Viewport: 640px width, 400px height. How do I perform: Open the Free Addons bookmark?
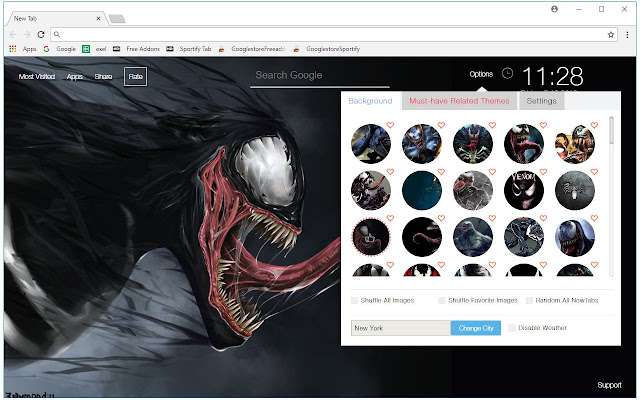click(136, 49)
